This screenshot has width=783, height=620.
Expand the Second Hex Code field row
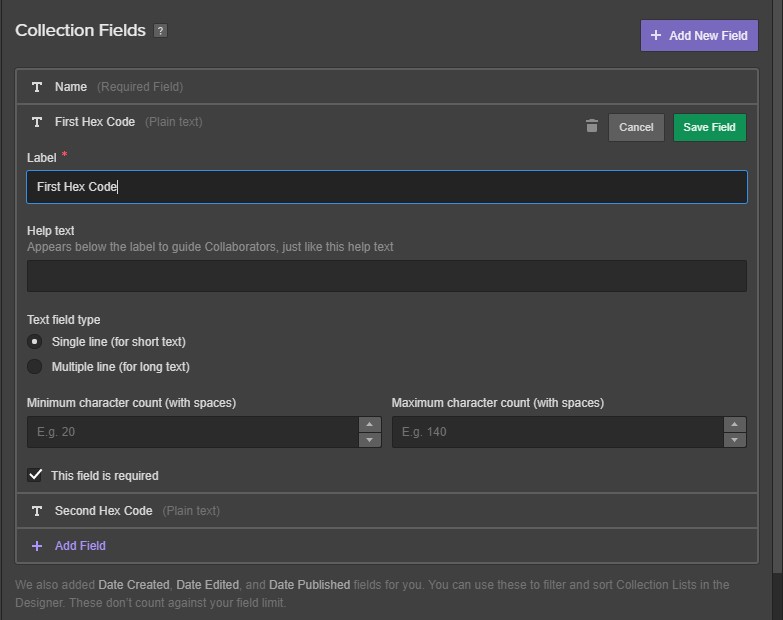[x=387, y=511]
